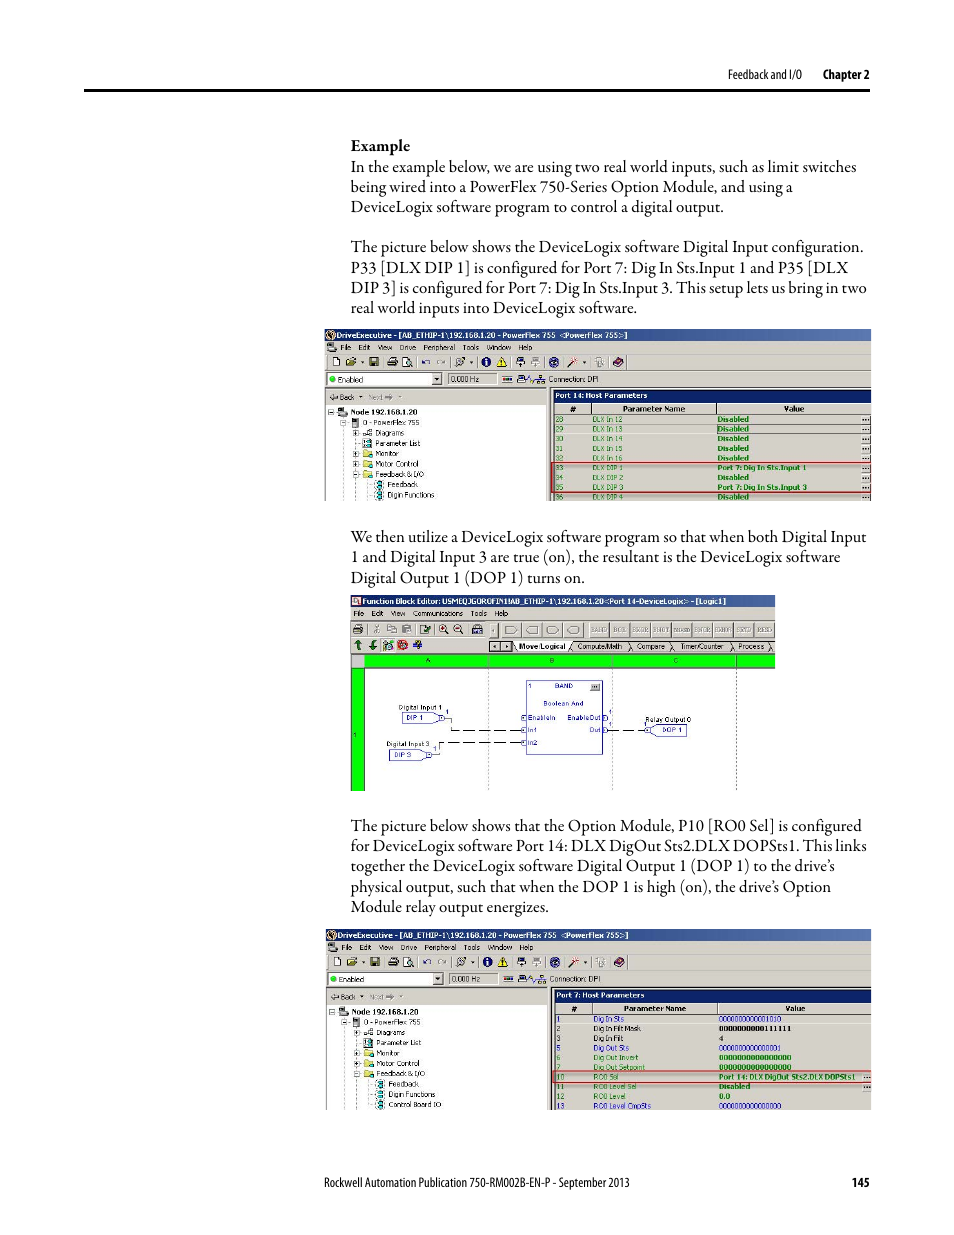Click the globe icon in the Port 7 DriveExecutive toolbar
954x1235 pixels.
pyautogui.click(x=555, y=962)
